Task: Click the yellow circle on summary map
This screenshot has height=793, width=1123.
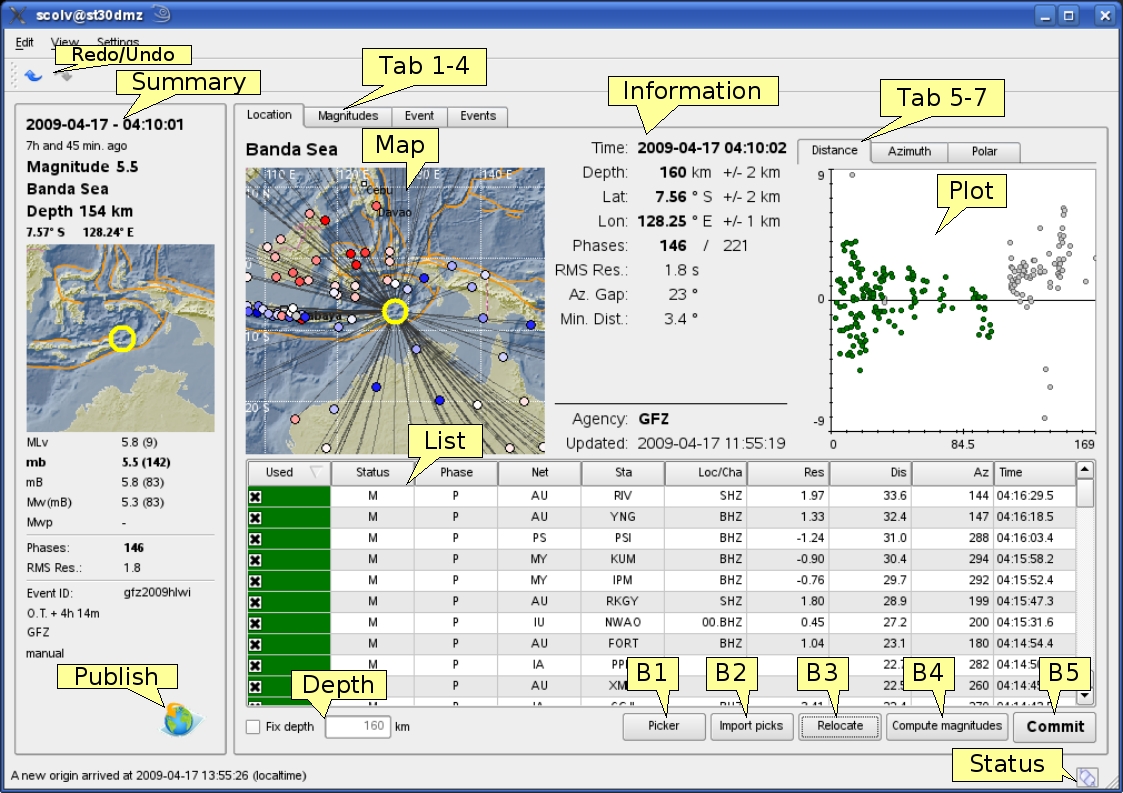Action: pos(122,339)
